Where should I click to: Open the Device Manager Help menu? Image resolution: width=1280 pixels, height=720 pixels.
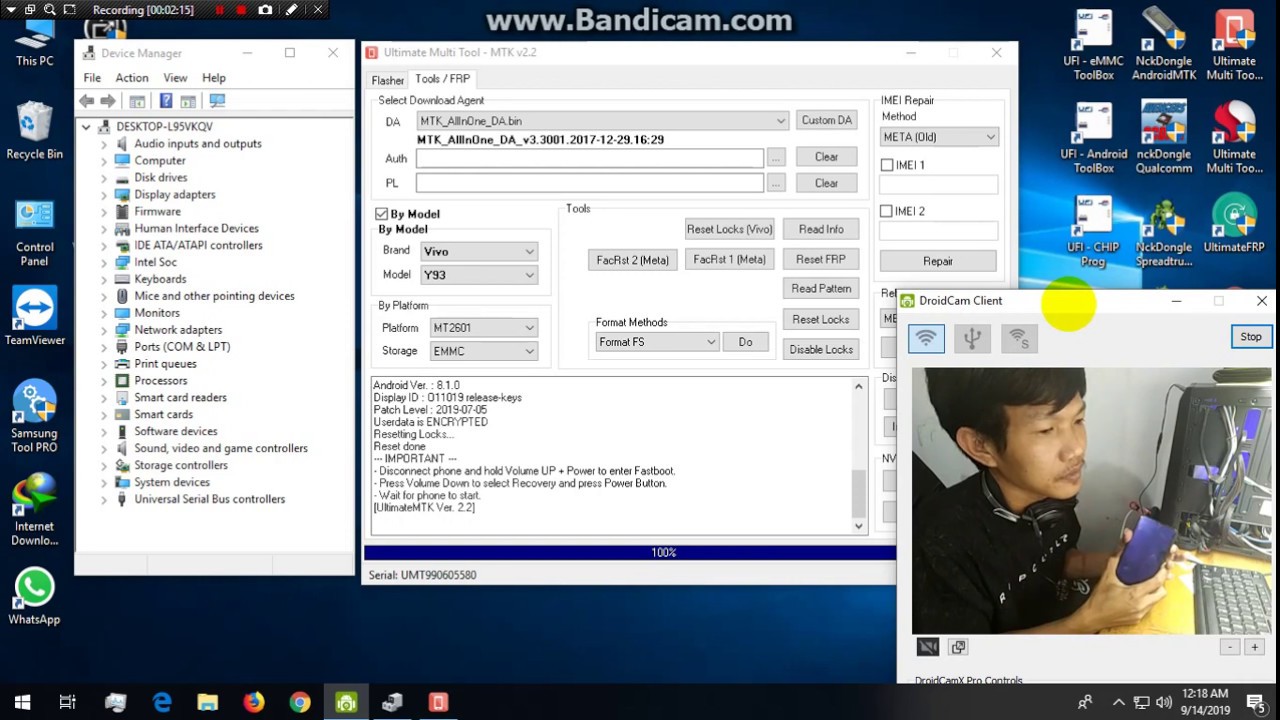click(214, 77)
